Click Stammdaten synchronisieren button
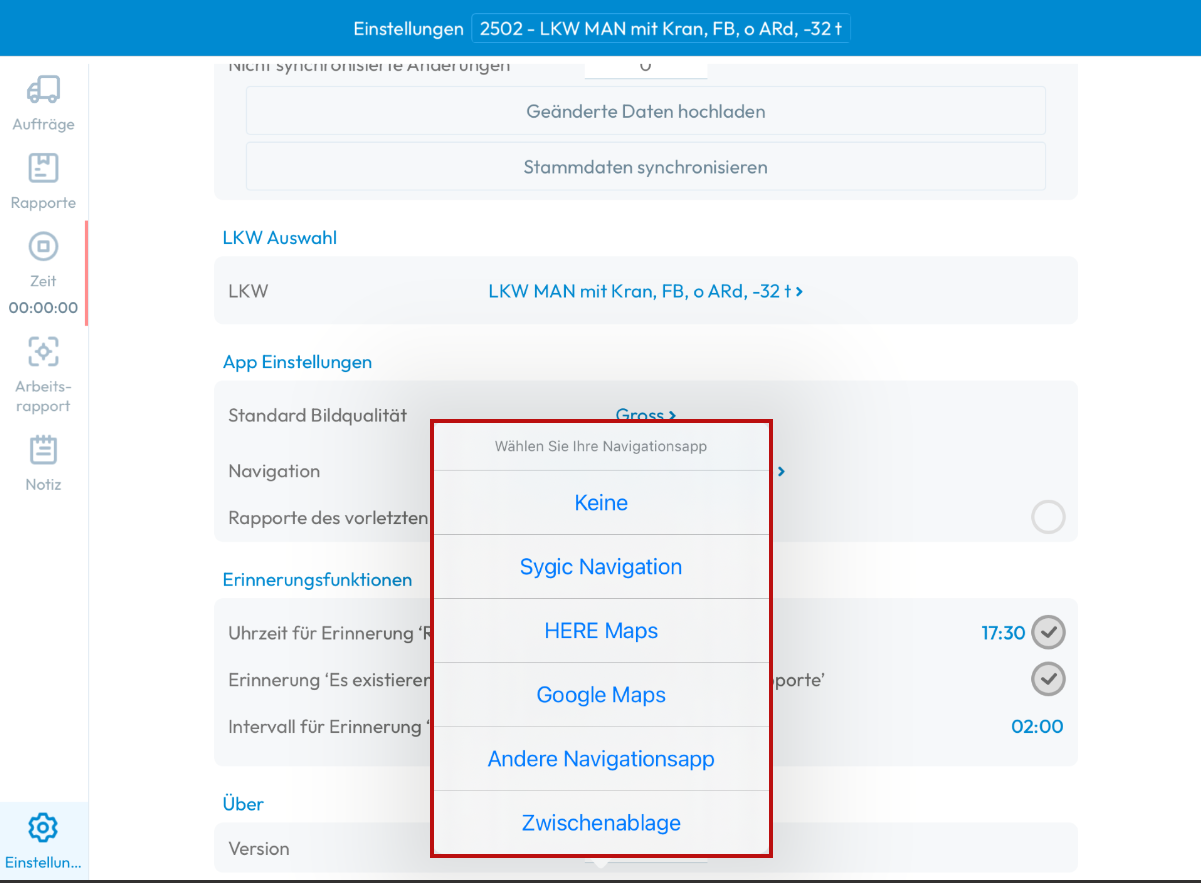 pos(646,167)
